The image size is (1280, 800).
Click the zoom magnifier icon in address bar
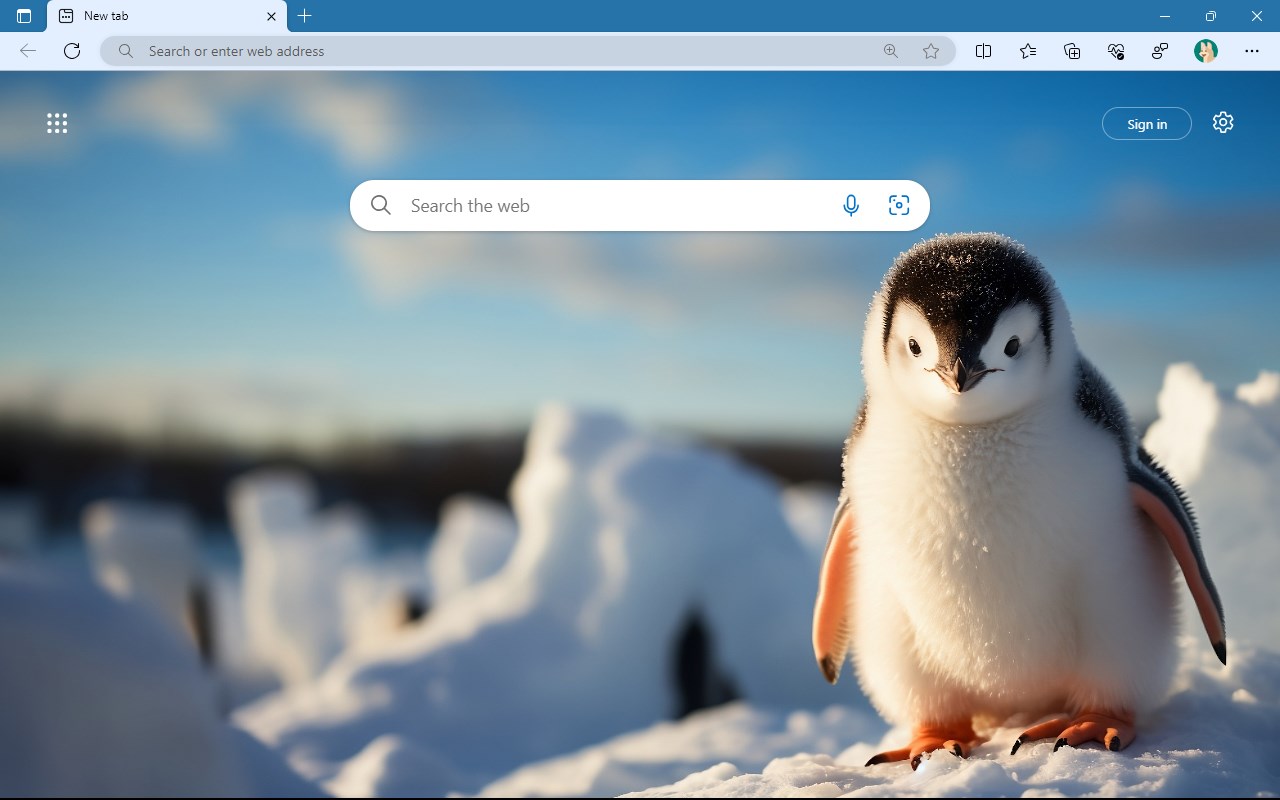click(891, 51)
